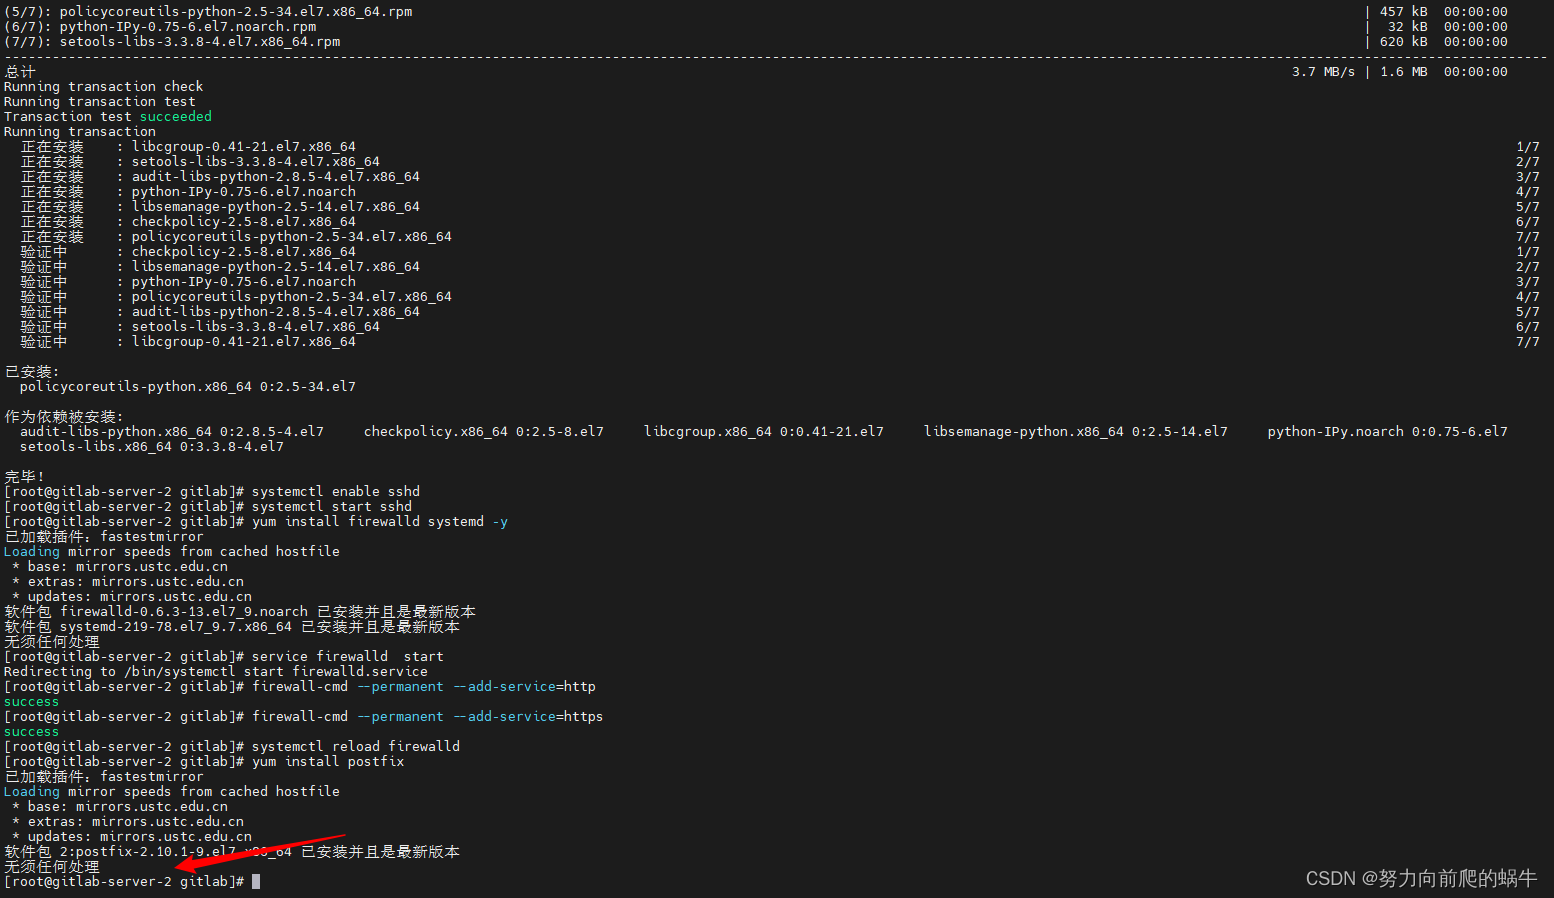
Task: Click the 'yum install firewalld systemd -y' command
Action: point(380,522)
